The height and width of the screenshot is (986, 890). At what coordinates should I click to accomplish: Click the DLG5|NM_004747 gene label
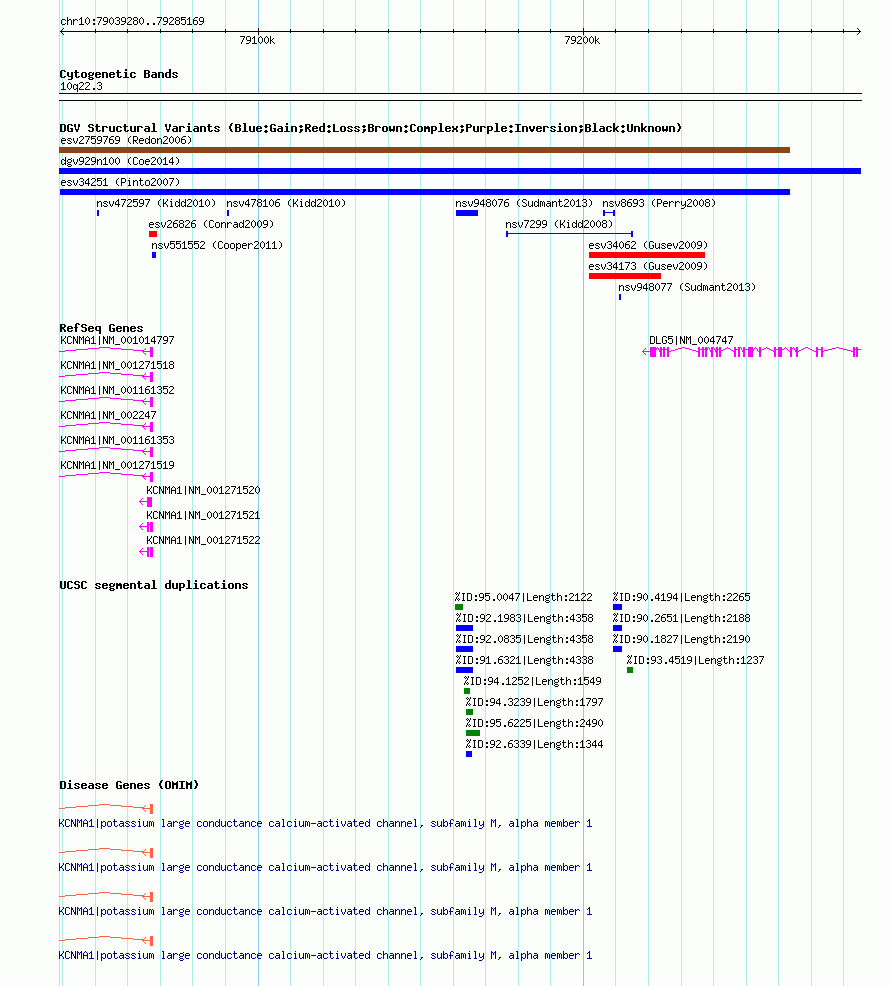pos(691,340)
